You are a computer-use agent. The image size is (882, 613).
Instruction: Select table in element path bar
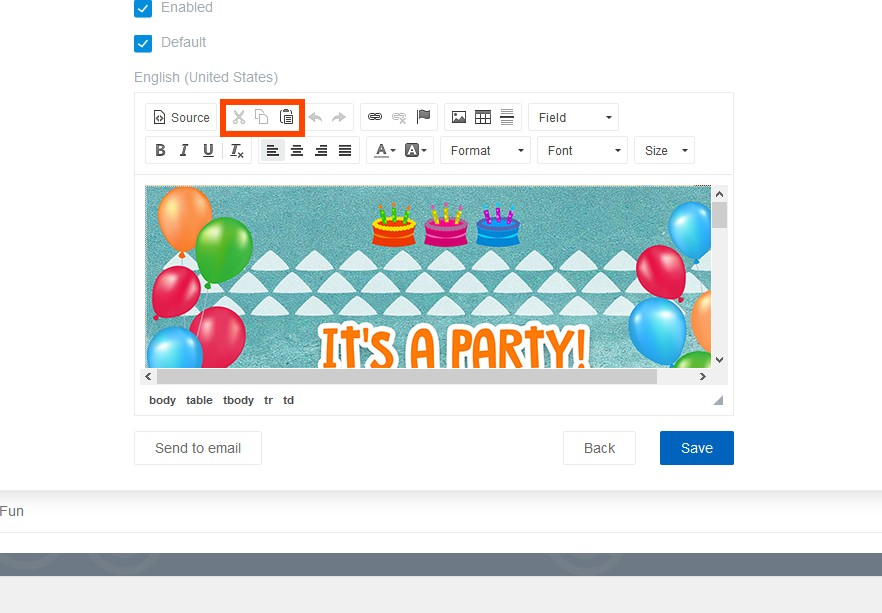[199, 400]
